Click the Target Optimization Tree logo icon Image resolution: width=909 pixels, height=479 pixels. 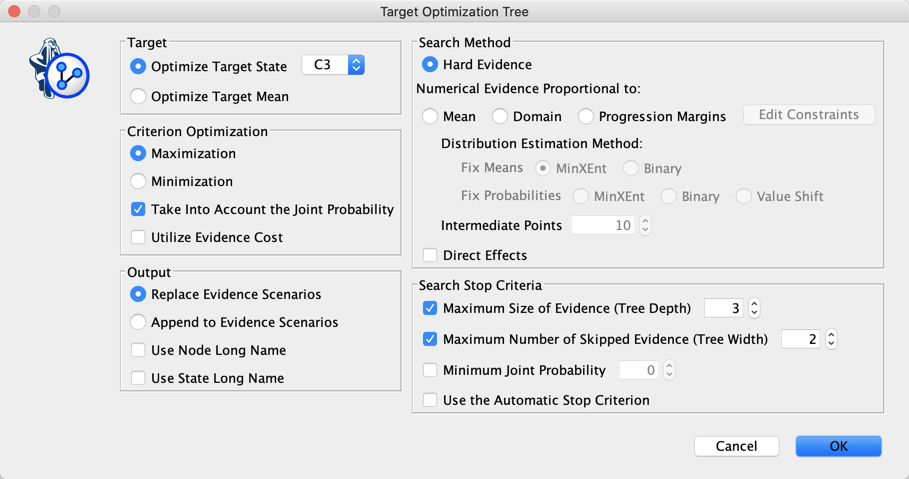(x=59, y=69)
